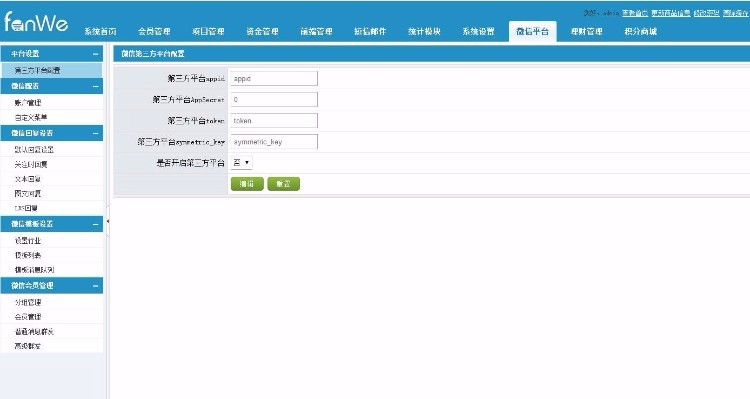
Task: Open 账户管理 in the sidebar
Action: (28, 102)
